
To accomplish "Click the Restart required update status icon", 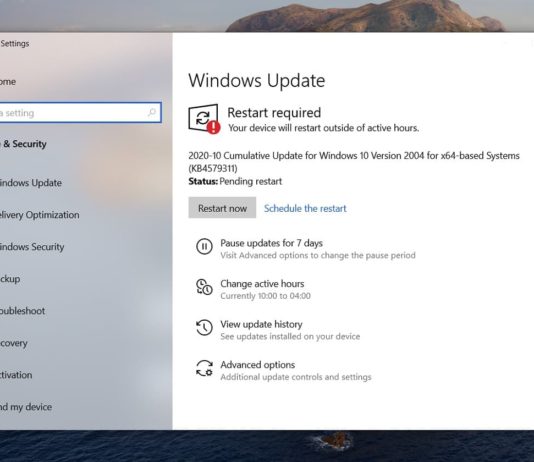I will 204,118.
